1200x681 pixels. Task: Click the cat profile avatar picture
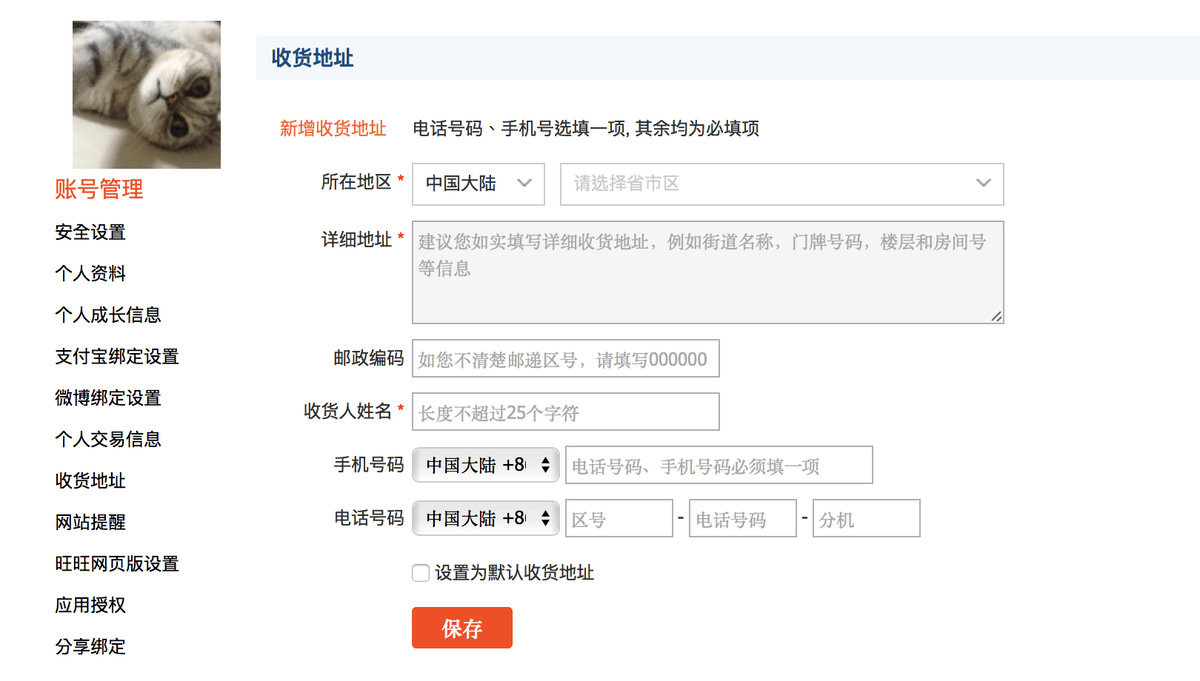[x=147, y=95]
